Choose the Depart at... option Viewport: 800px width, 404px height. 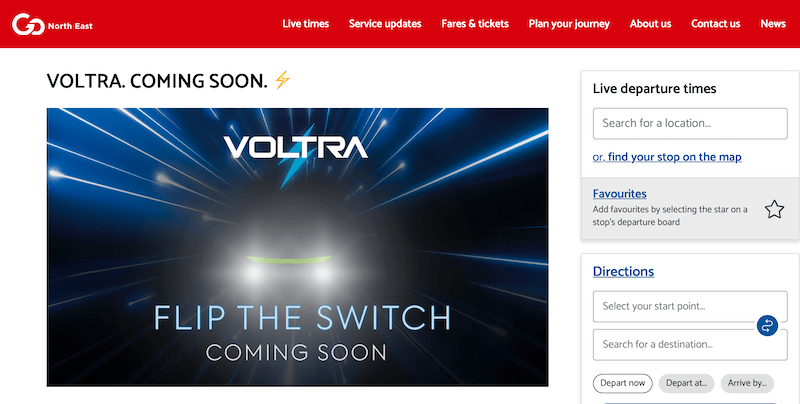click(x=686, y=383)
